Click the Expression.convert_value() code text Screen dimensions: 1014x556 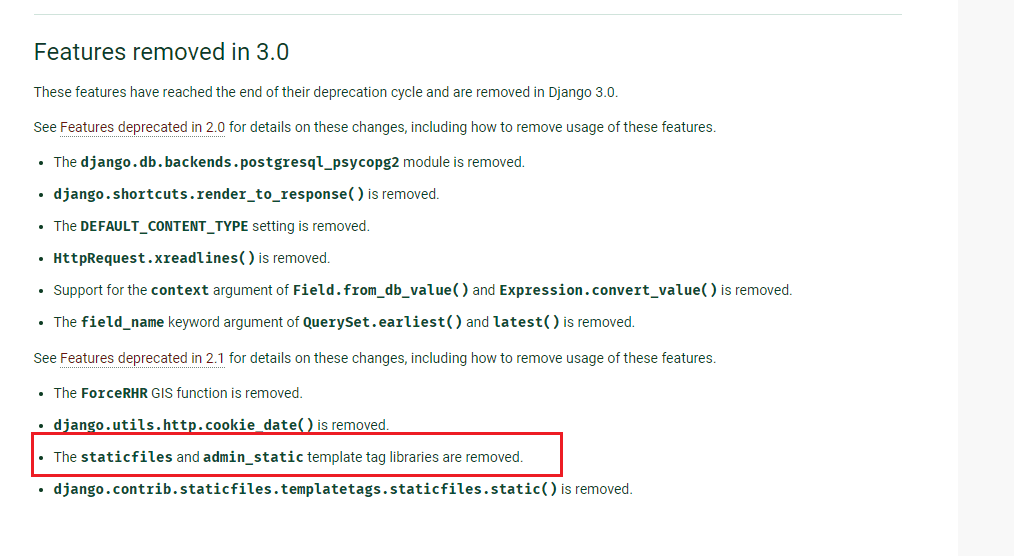coord(609,290)
